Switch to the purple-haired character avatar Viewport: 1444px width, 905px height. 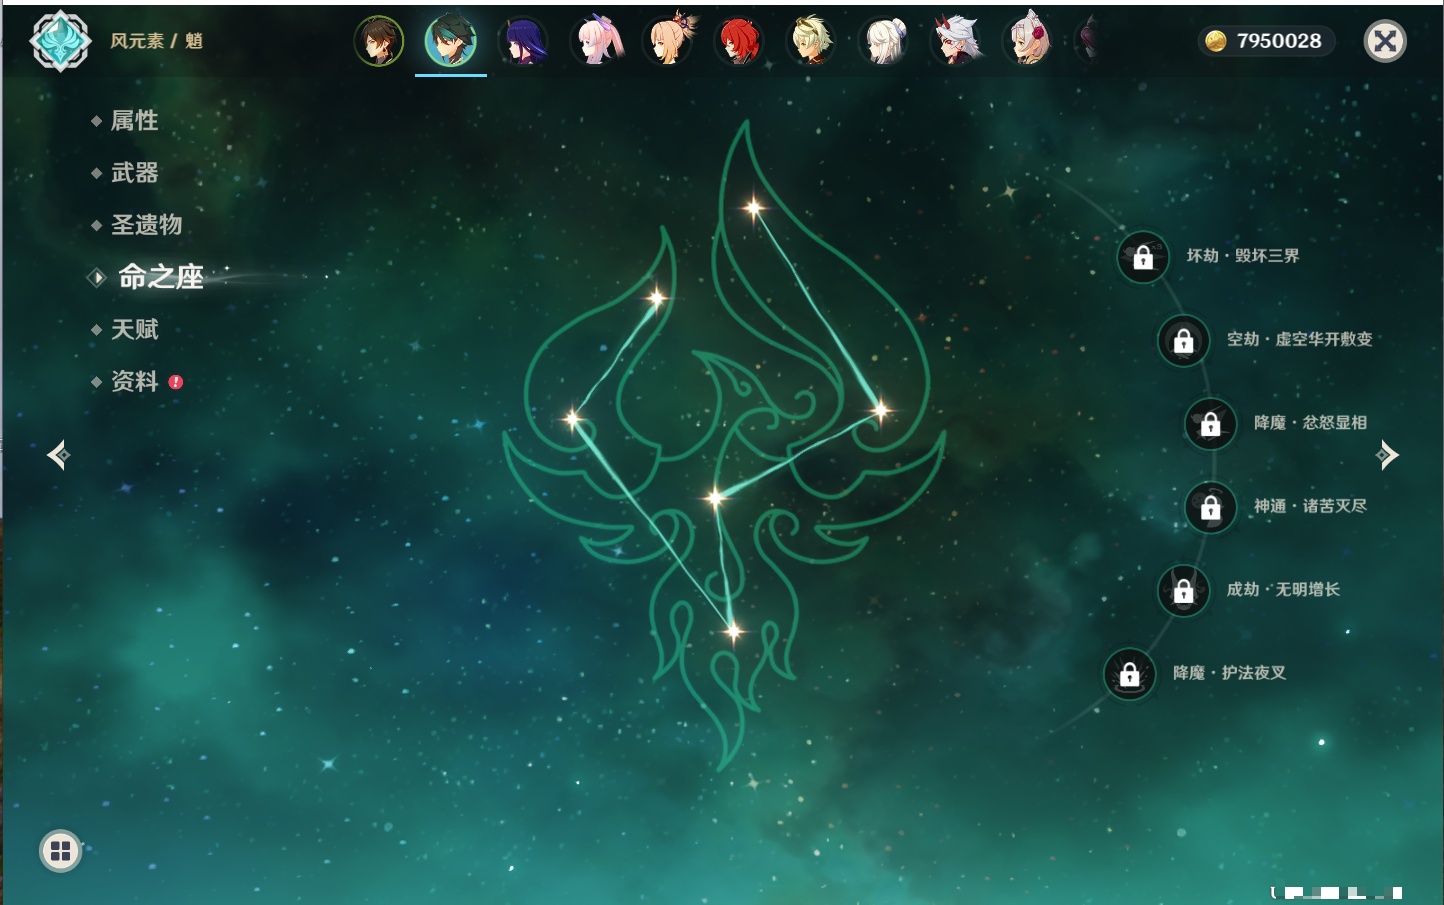523,41
